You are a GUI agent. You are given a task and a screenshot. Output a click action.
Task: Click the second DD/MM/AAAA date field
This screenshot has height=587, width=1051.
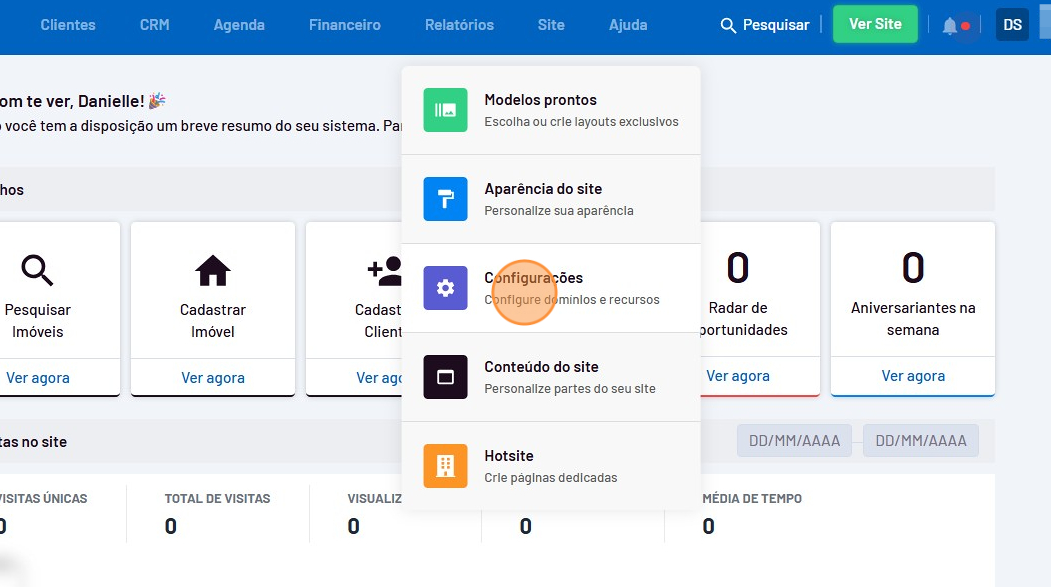click(920, 441)
